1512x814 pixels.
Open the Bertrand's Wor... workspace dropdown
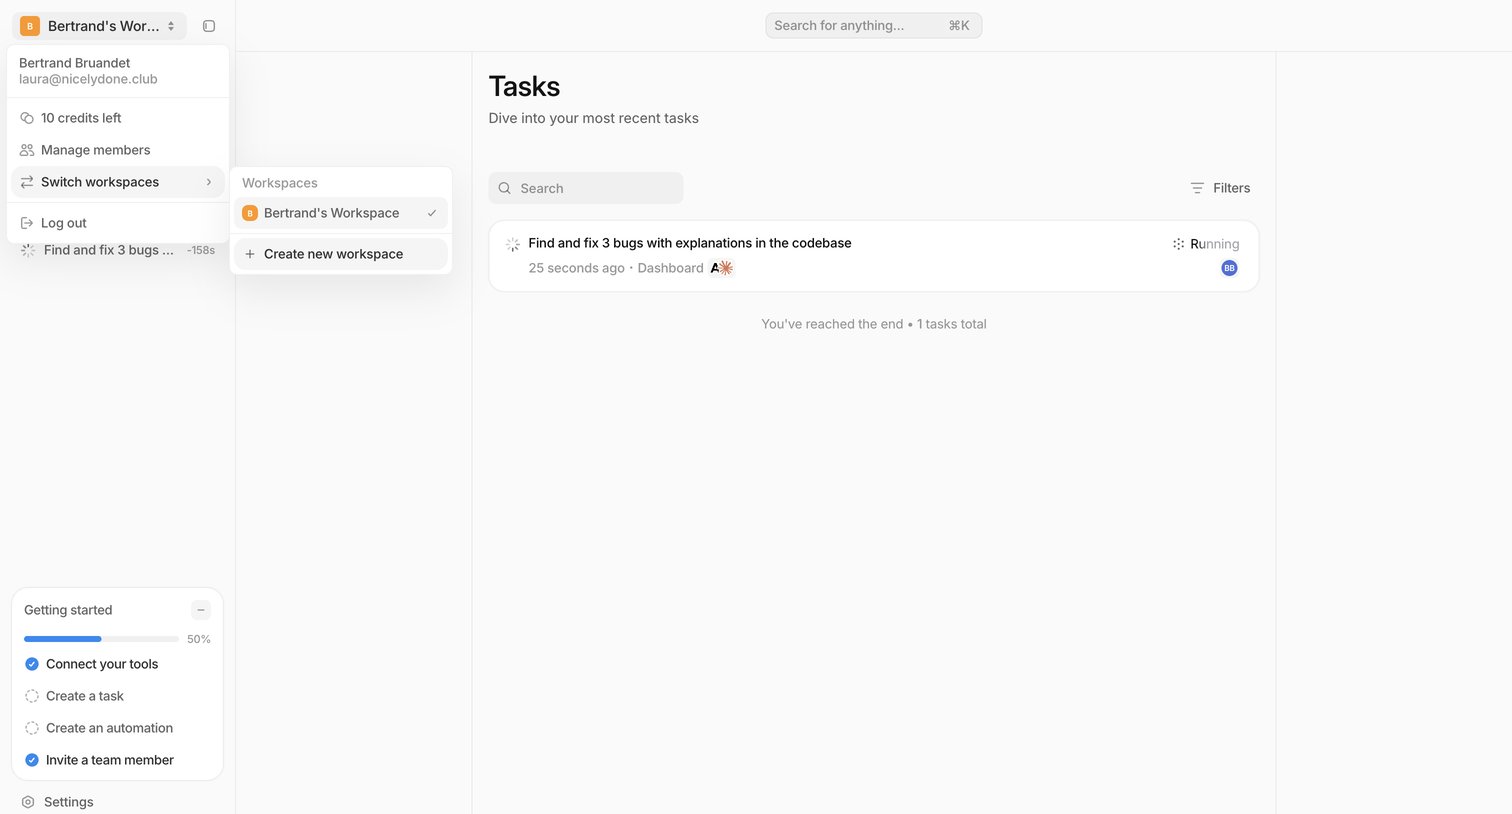(99, 26)
